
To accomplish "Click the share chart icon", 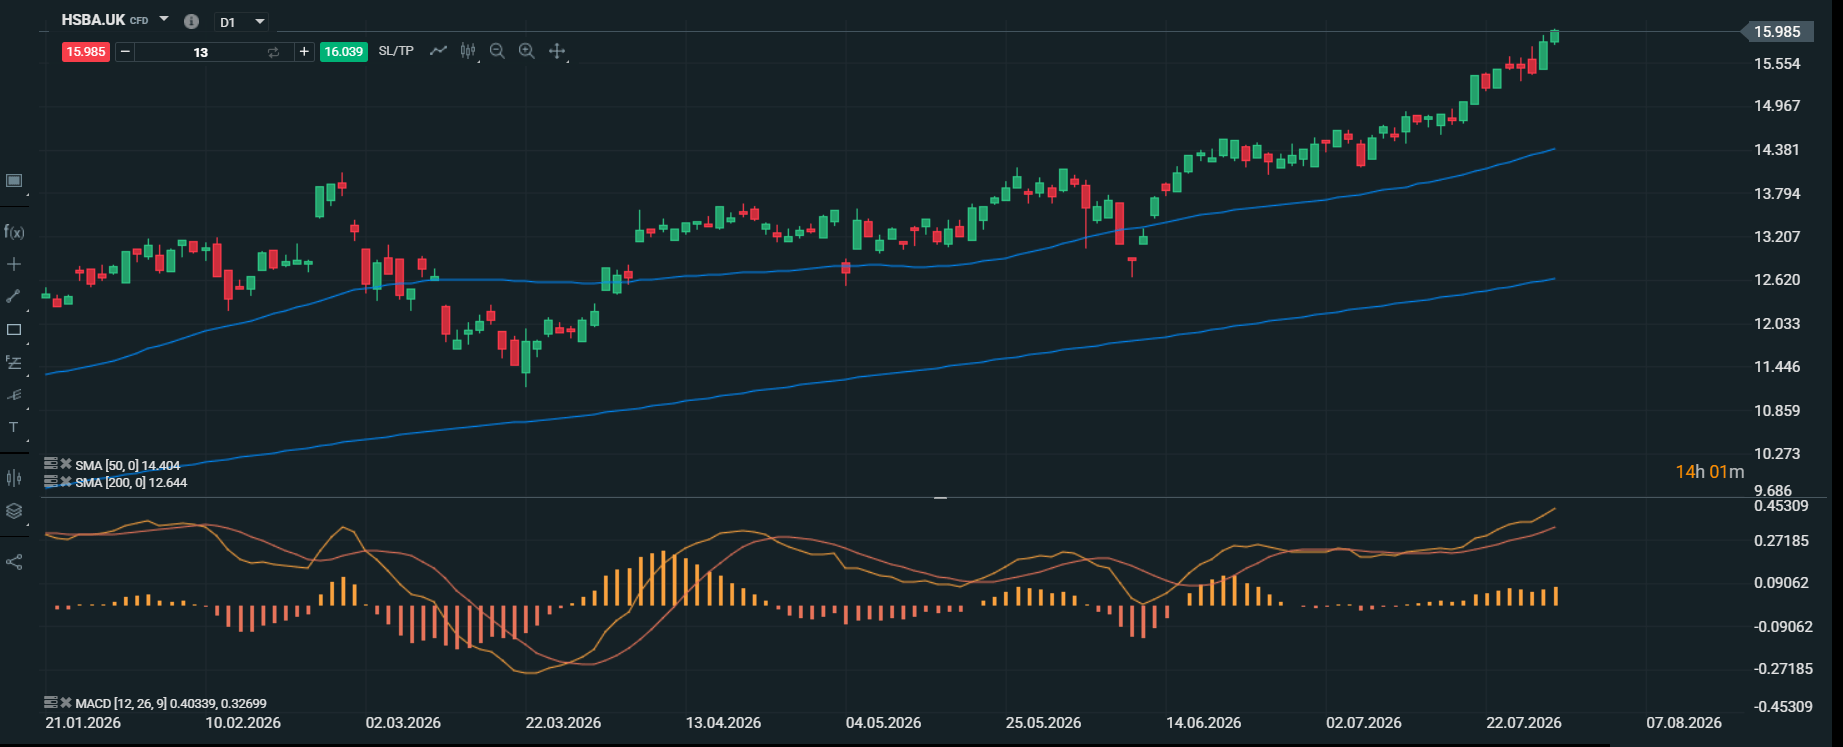I will (14, 562).
